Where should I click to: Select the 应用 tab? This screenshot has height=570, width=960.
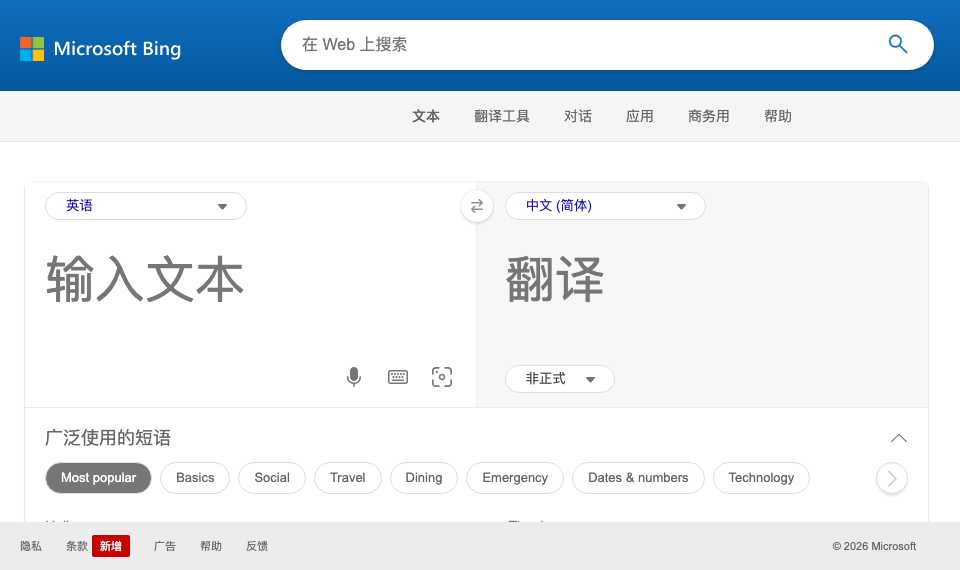[x=640, y=116]
